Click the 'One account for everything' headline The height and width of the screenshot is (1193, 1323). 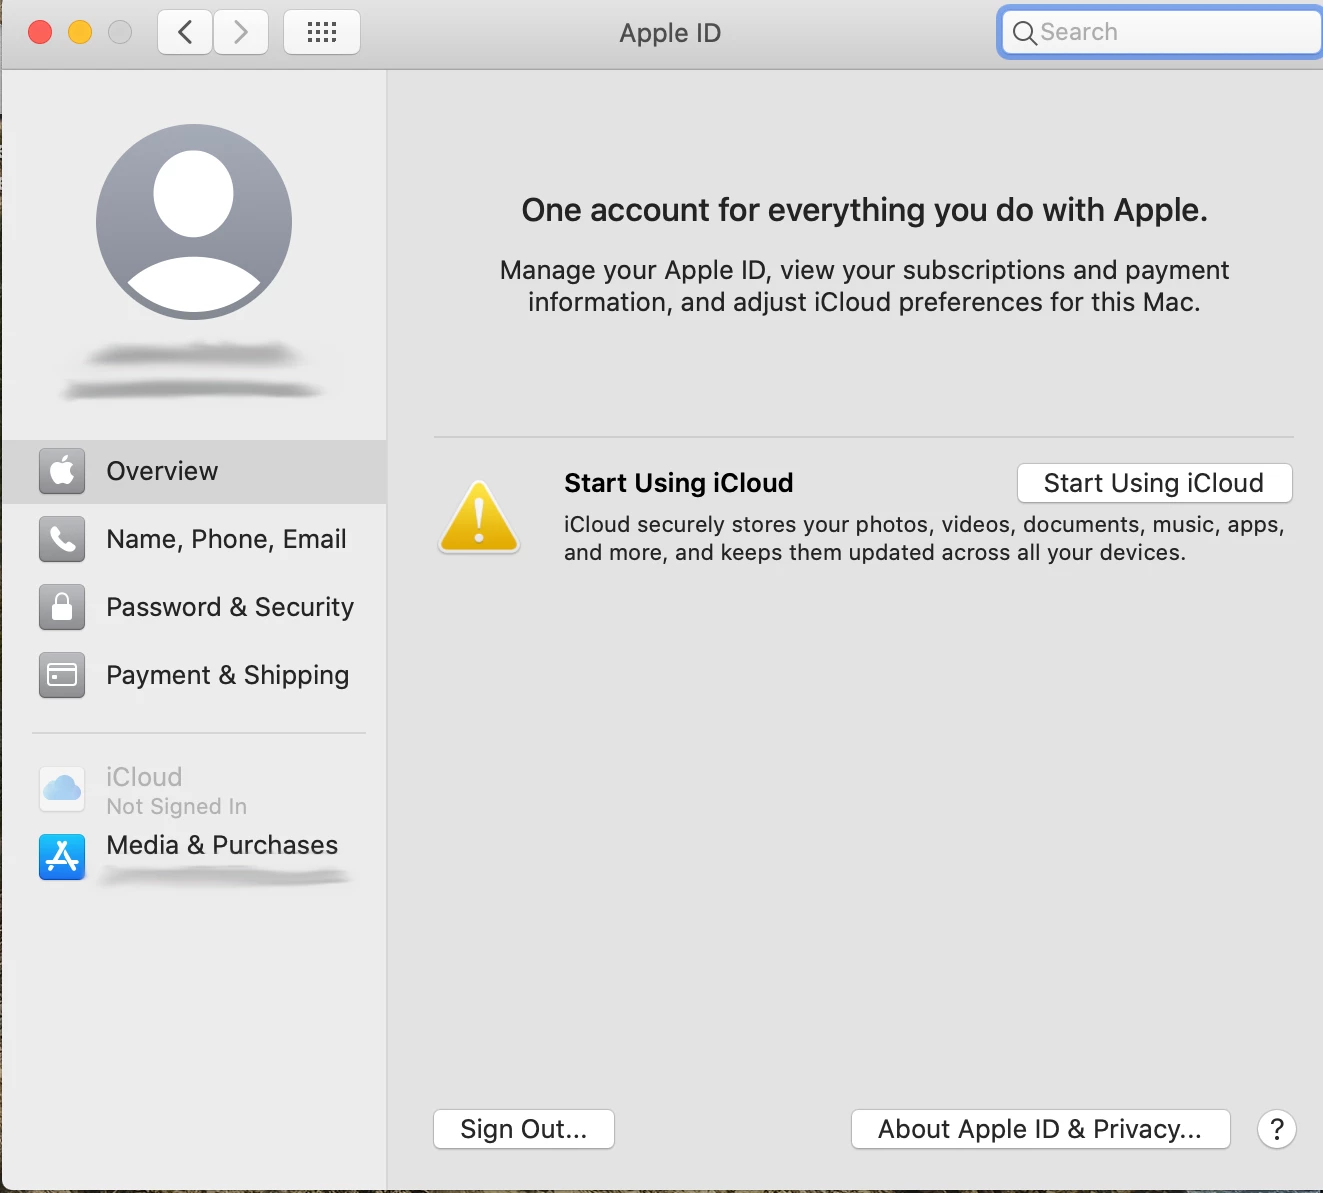(864, 210)
